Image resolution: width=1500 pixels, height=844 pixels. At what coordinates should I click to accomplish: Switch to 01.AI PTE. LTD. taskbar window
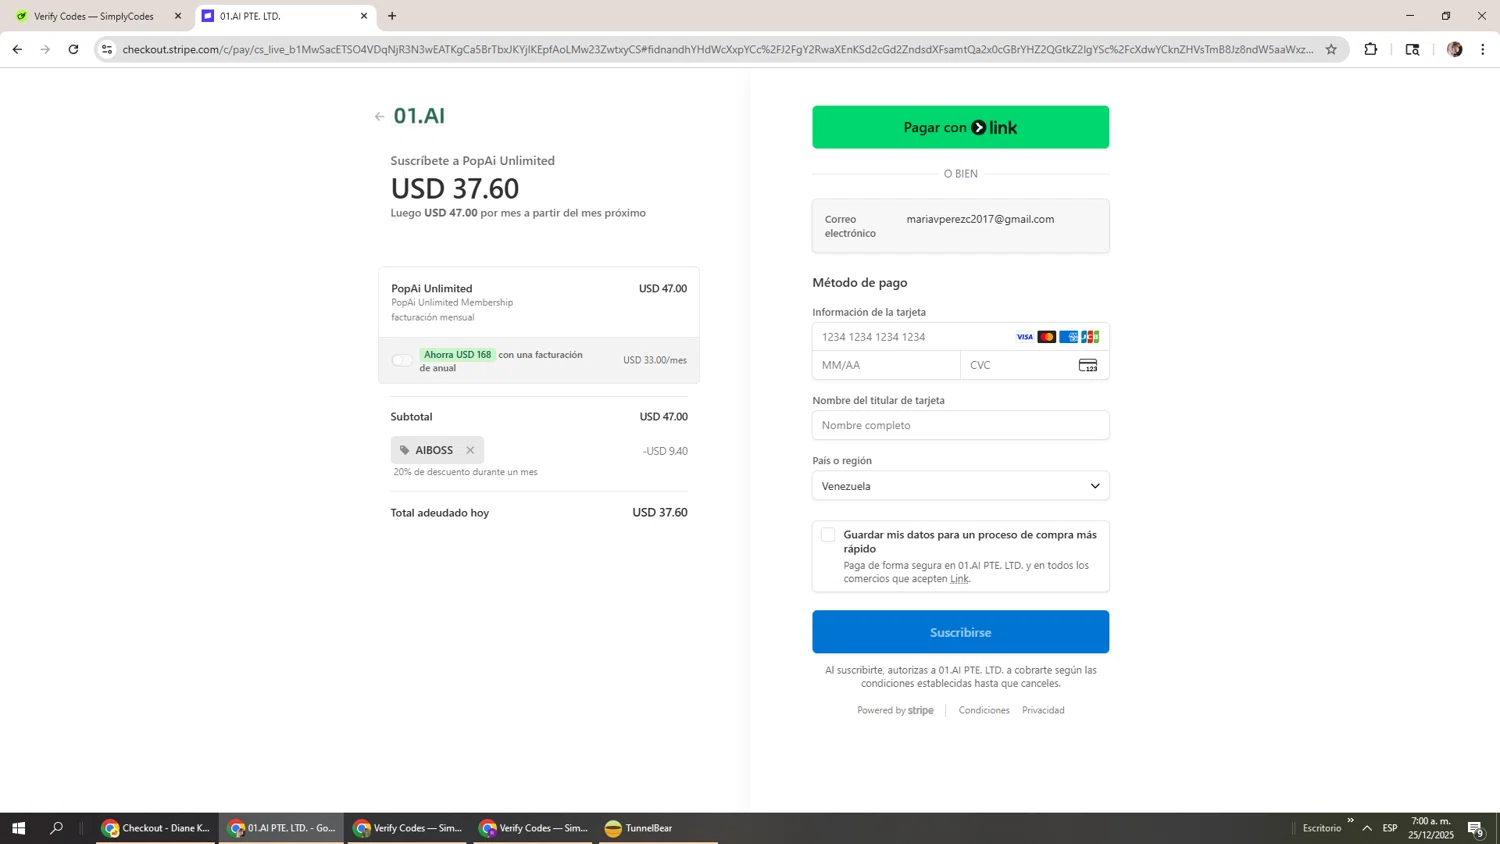(x=282, y=828)
